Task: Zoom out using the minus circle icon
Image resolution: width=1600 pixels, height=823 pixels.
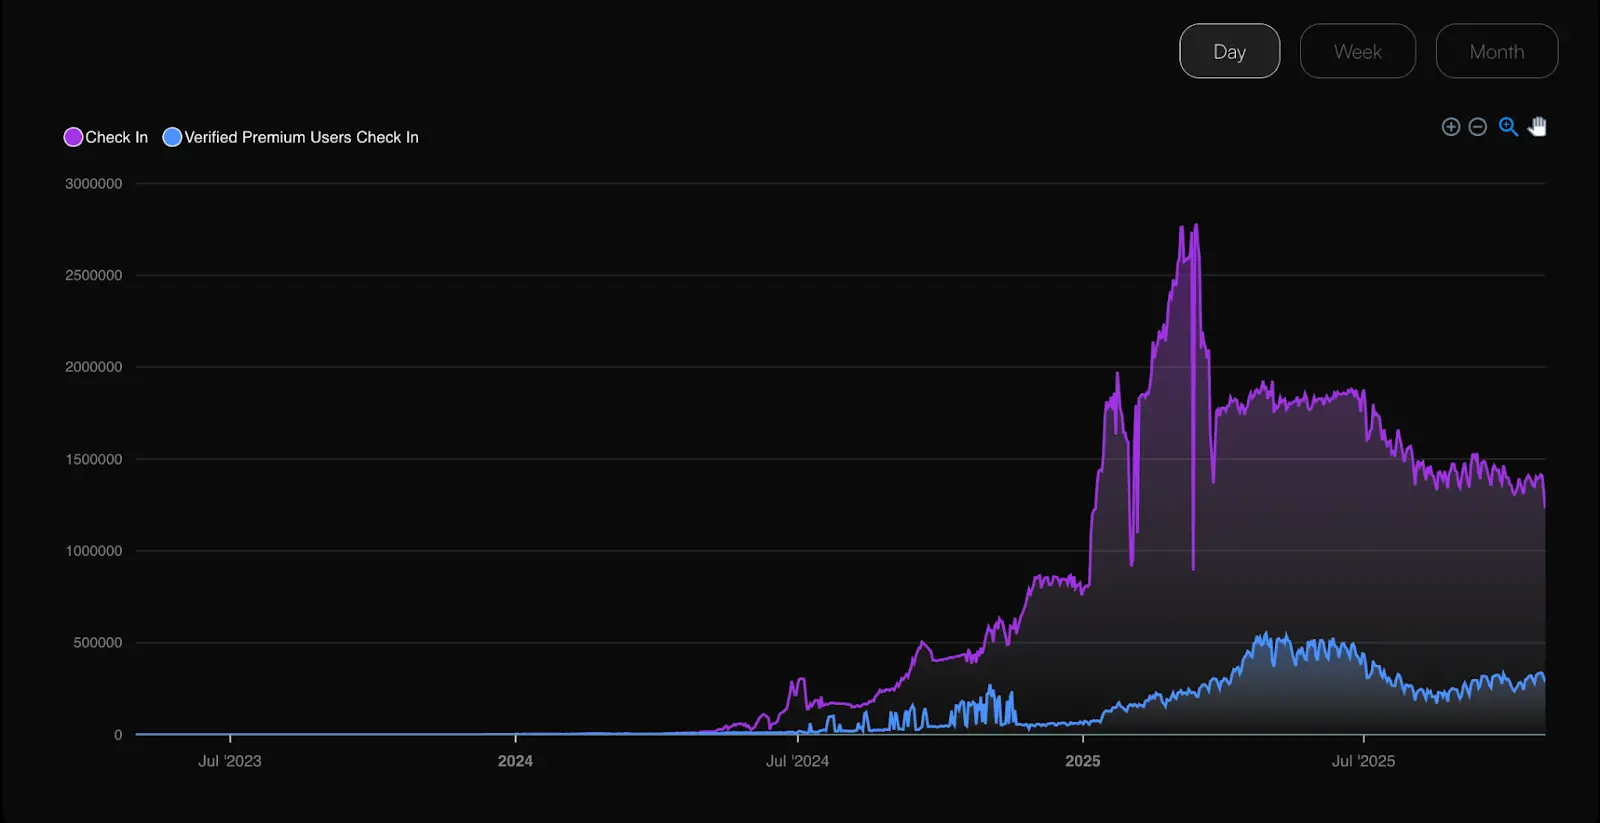Action: click(x=1478, y=127)
